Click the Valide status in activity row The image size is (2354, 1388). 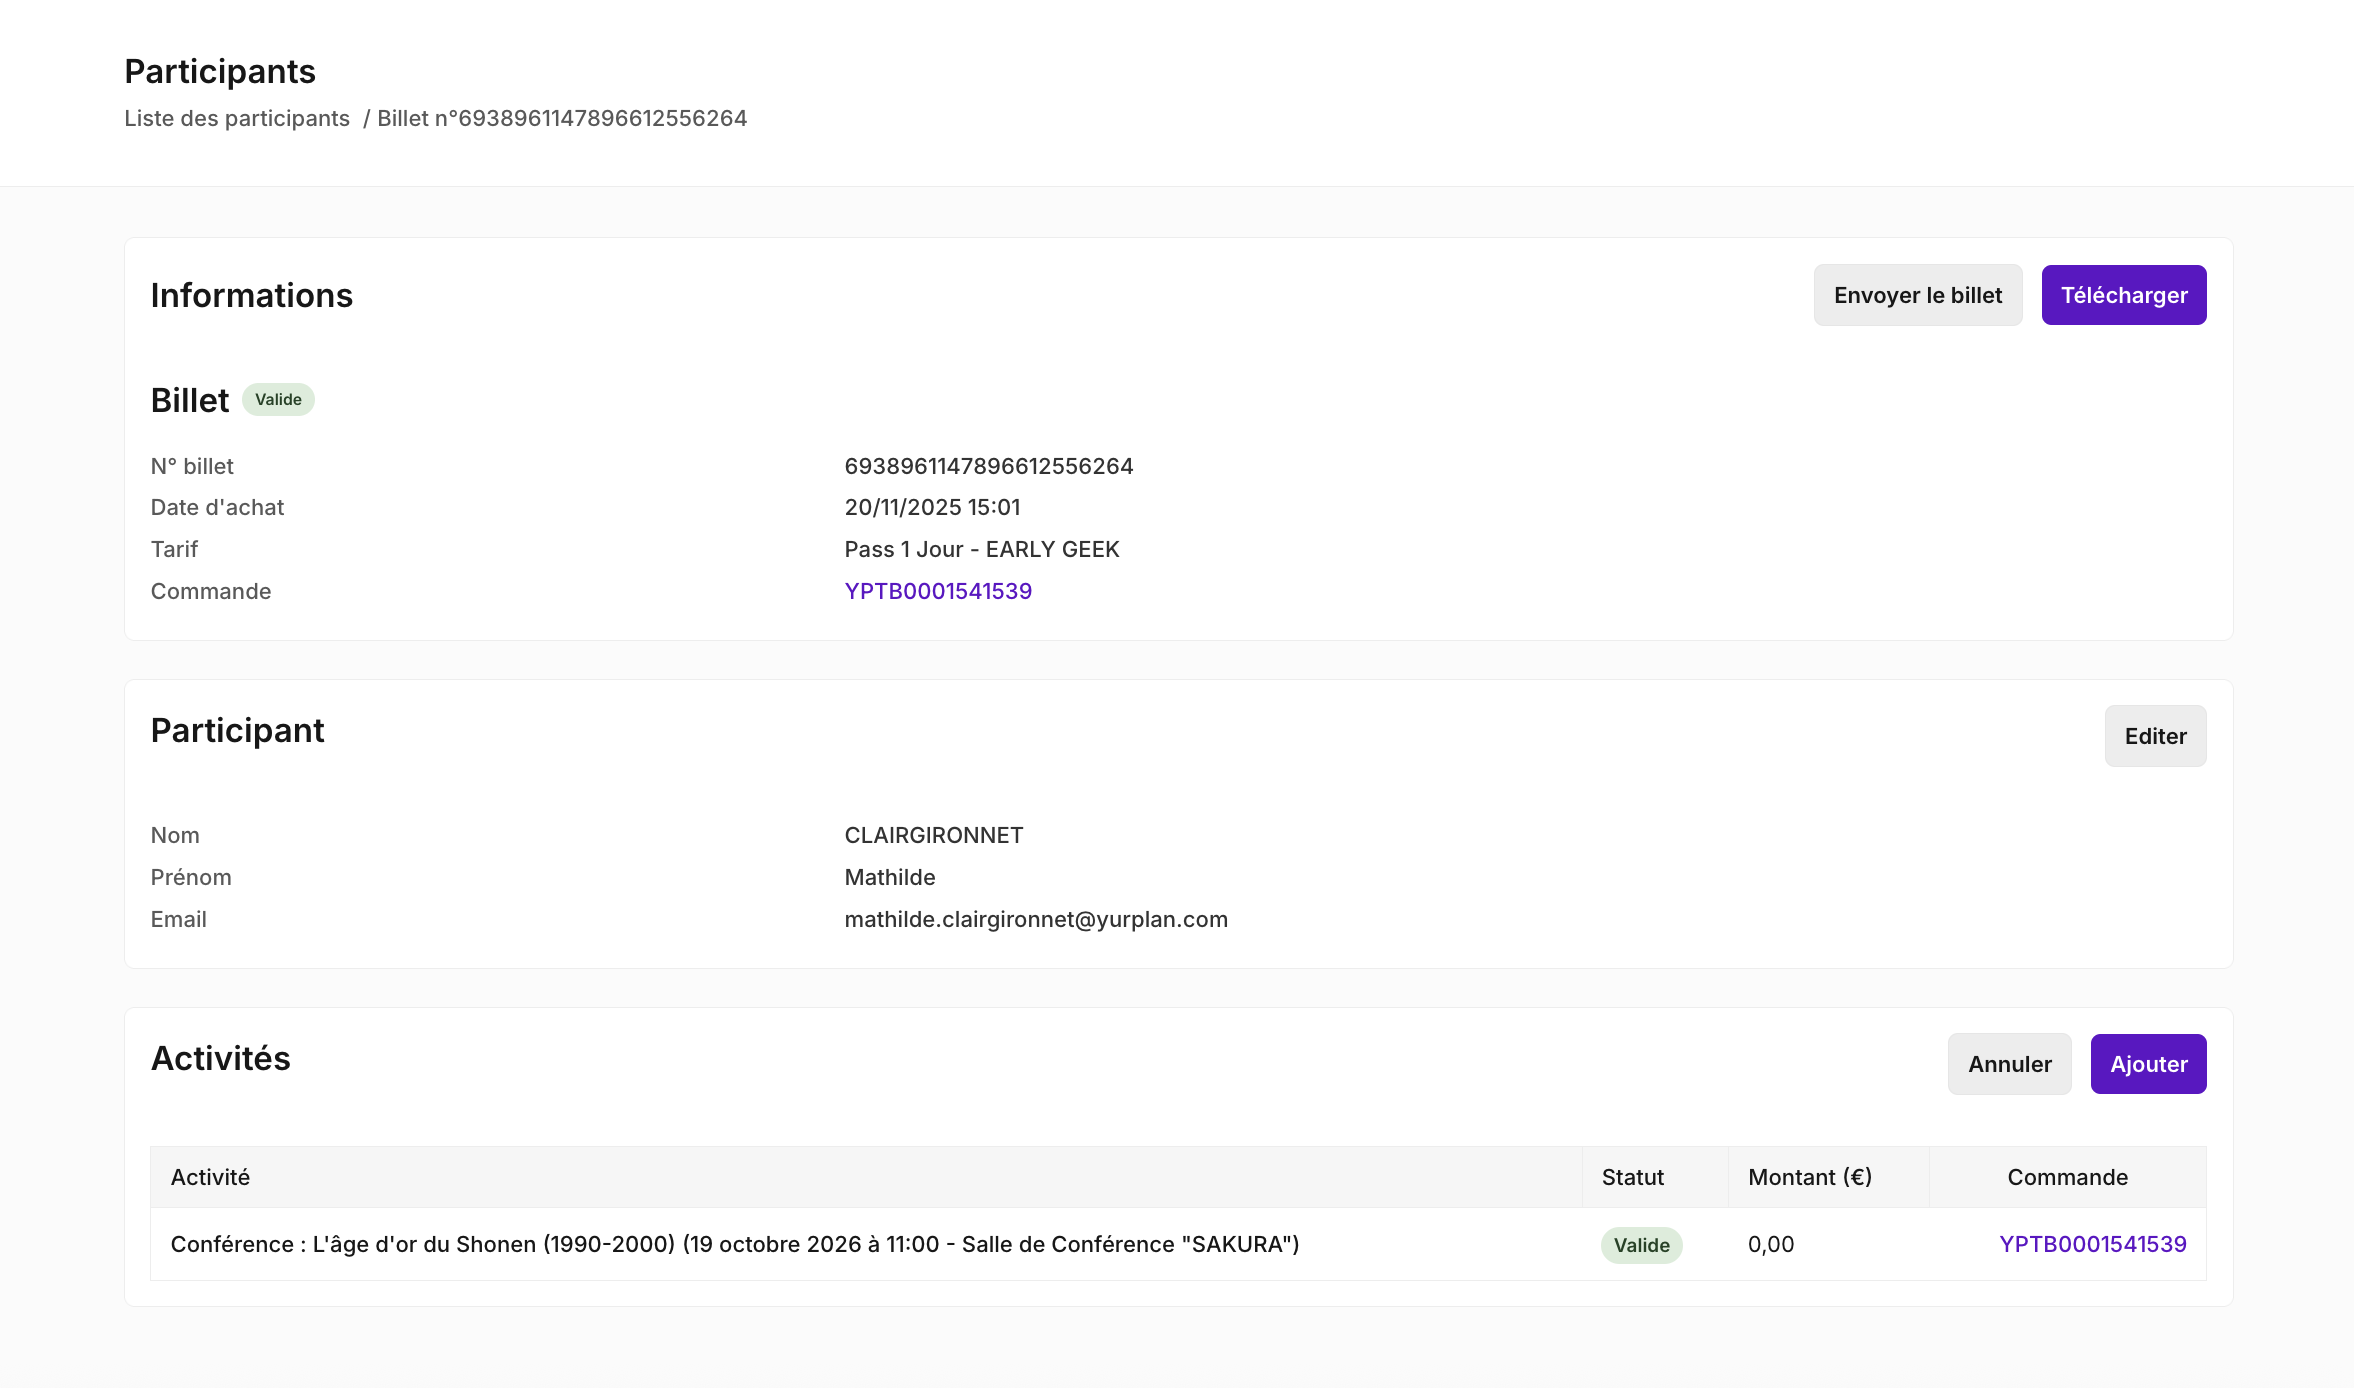tap(1641, 1245)
